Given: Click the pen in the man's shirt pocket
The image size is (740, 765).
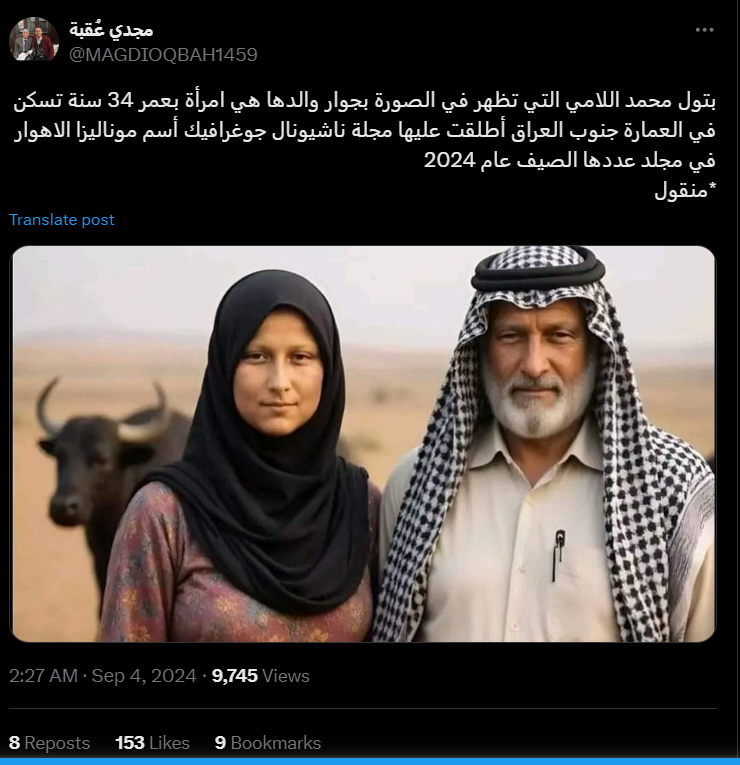Looking at the screenshot, I should pos(558,555).
